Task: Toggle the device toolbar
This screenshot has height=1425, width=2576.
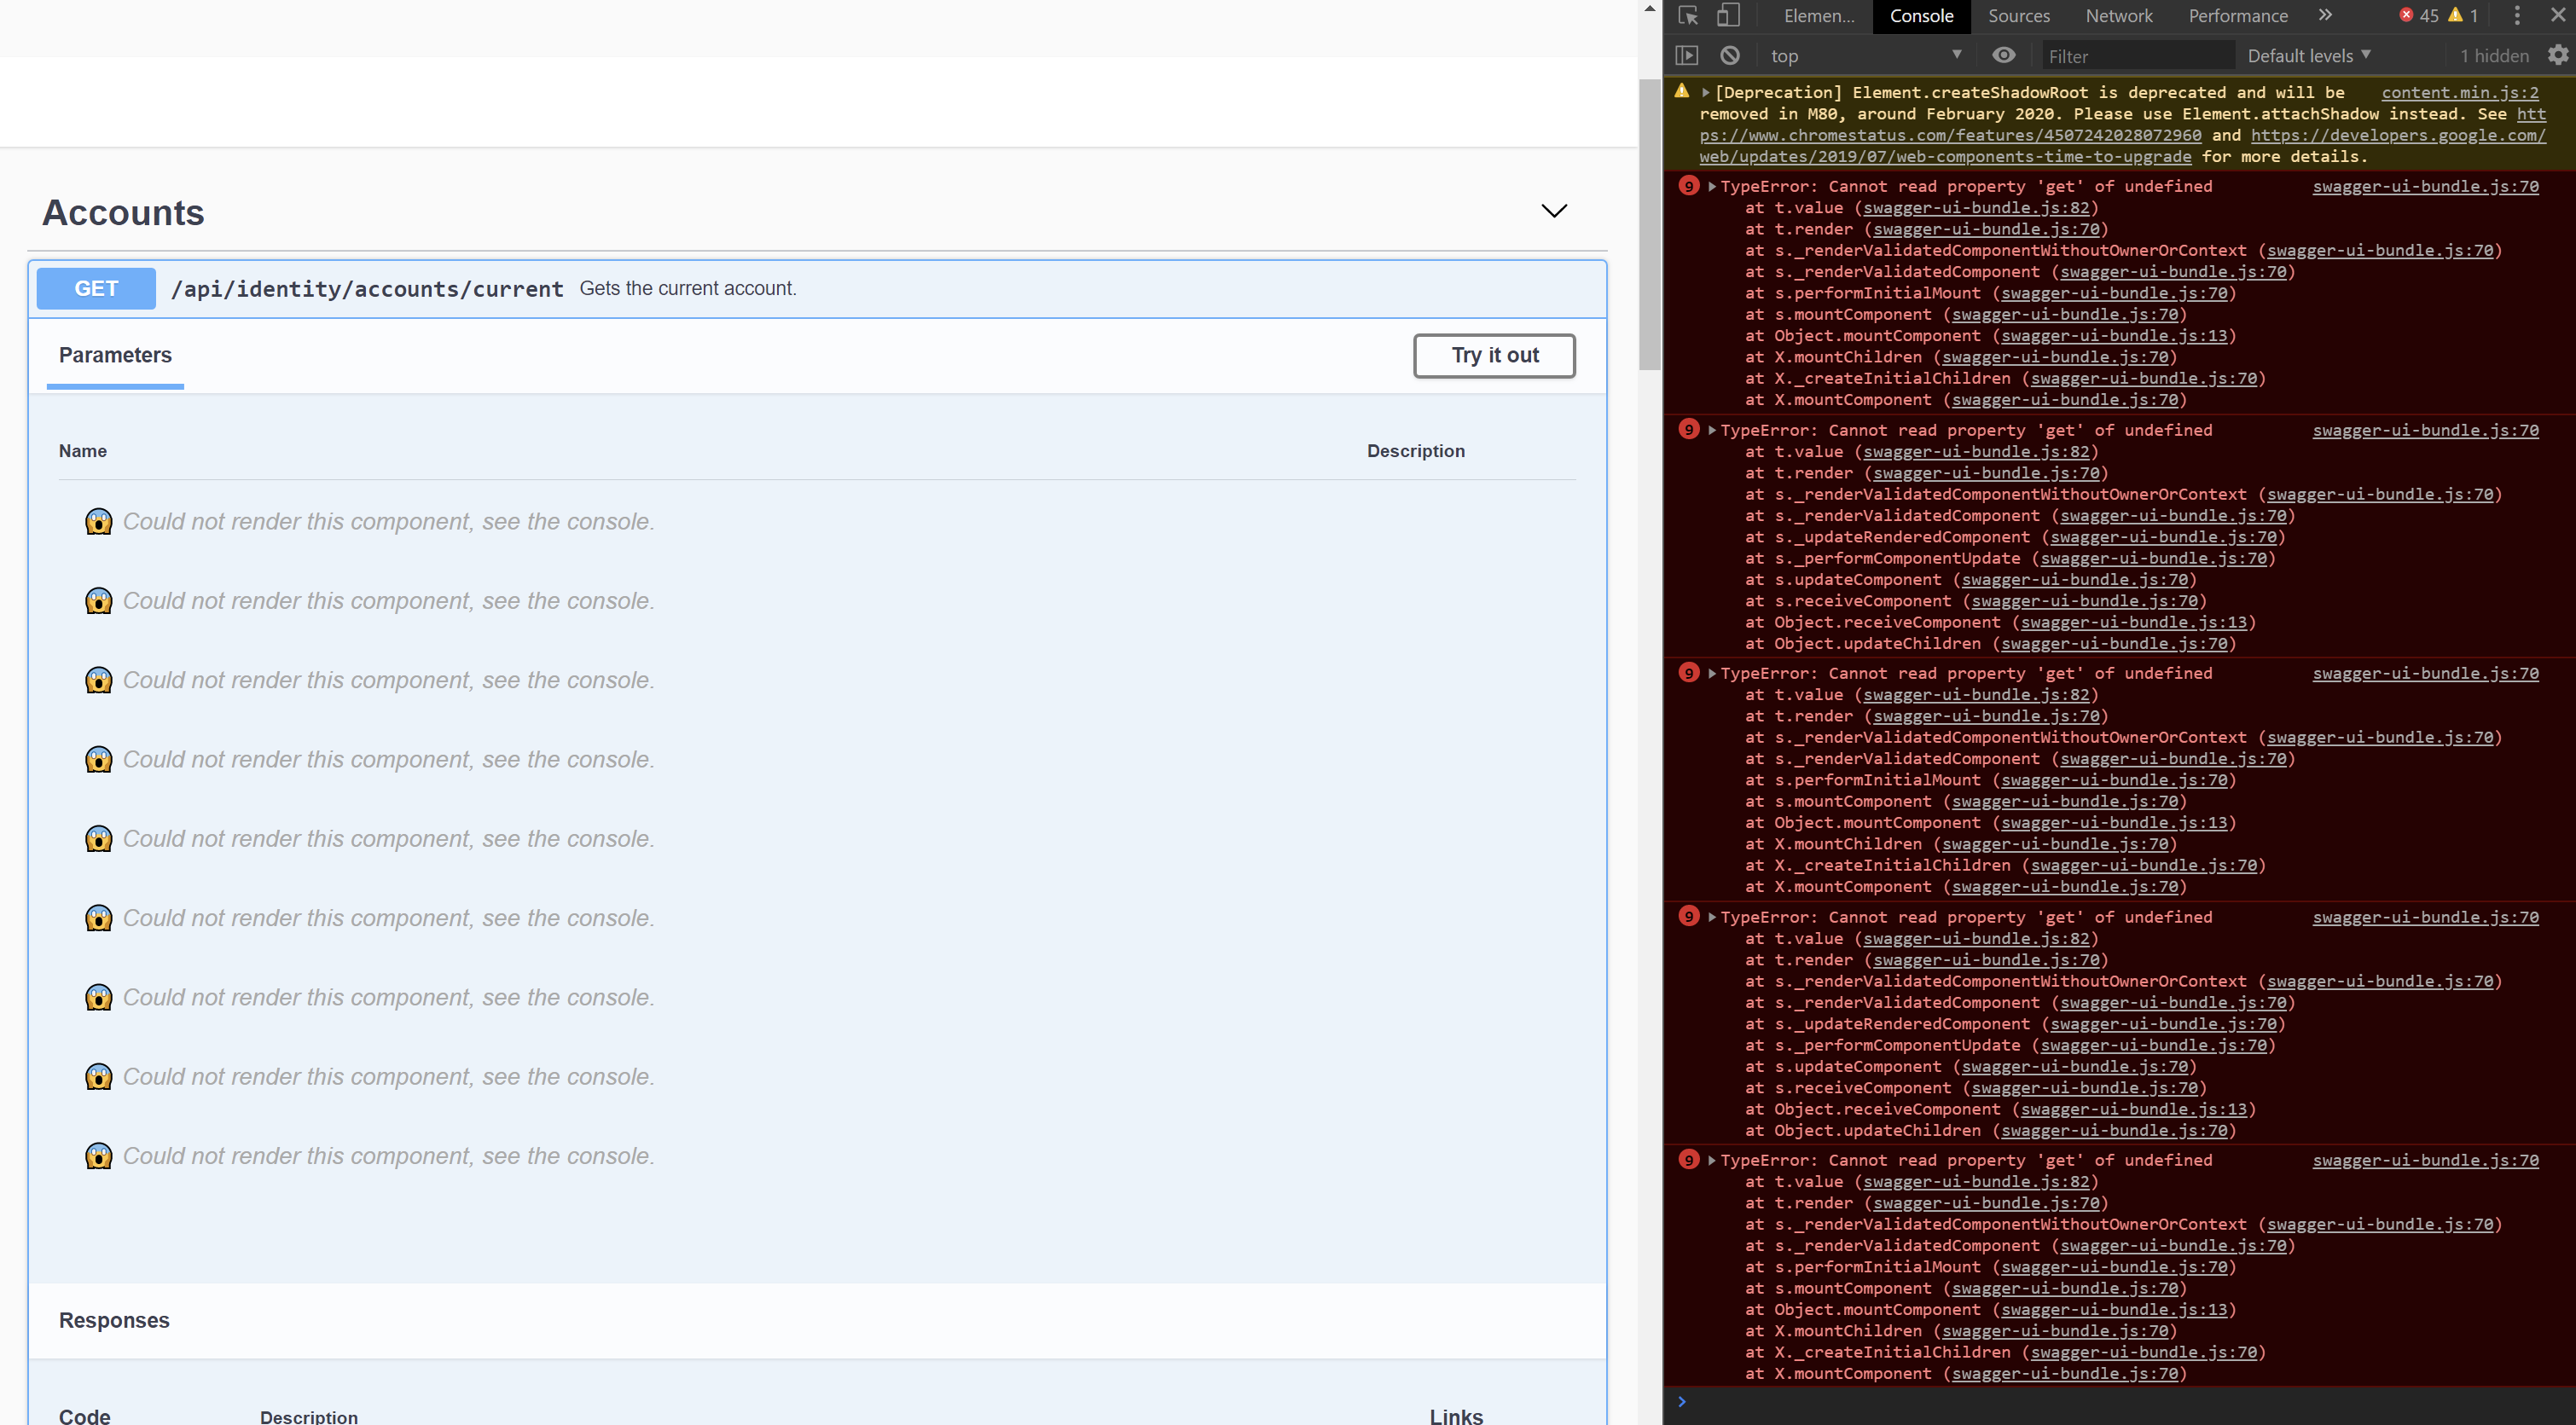Action: (1729, 16)
